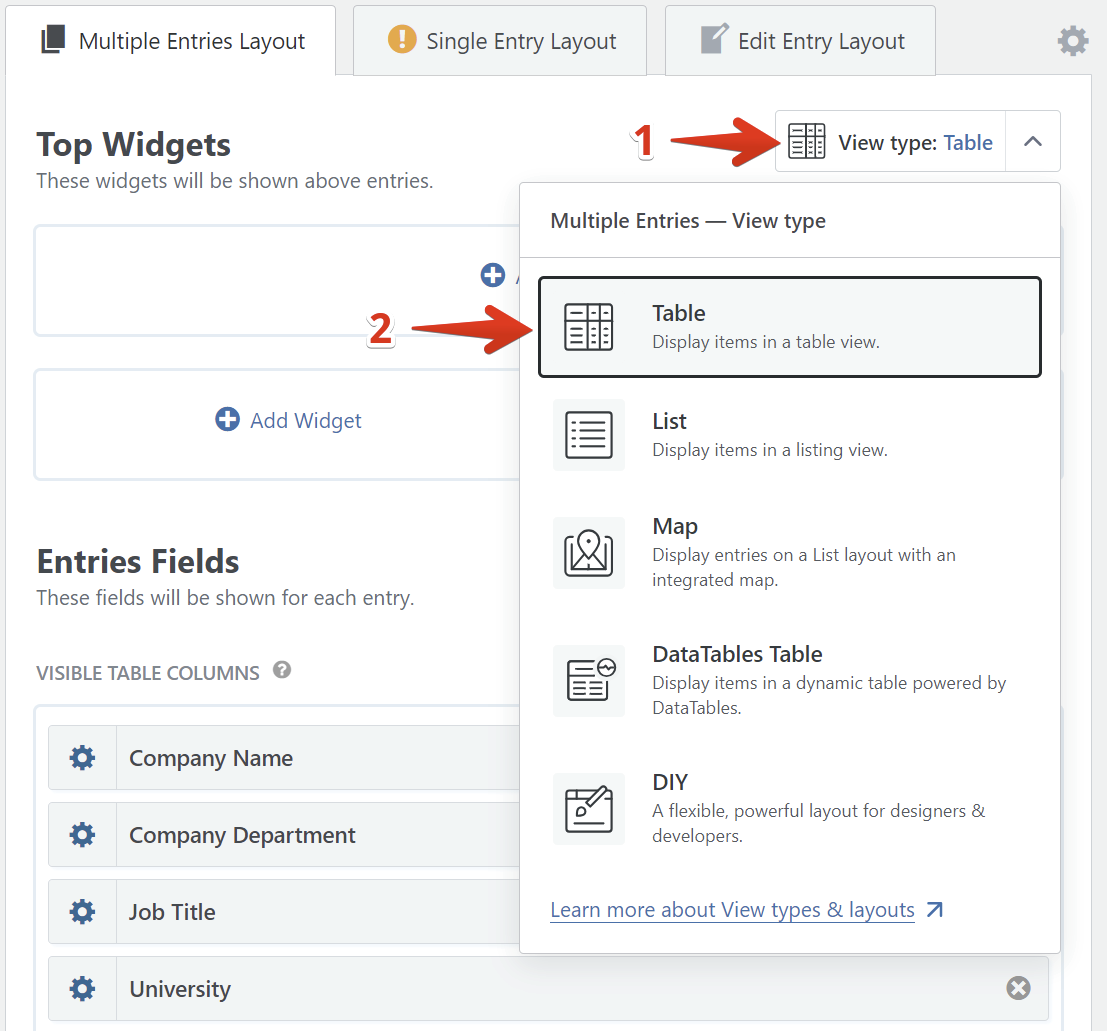Click the Company Name column field
Screen dimensions: 1107x1031
click(300, 758)
